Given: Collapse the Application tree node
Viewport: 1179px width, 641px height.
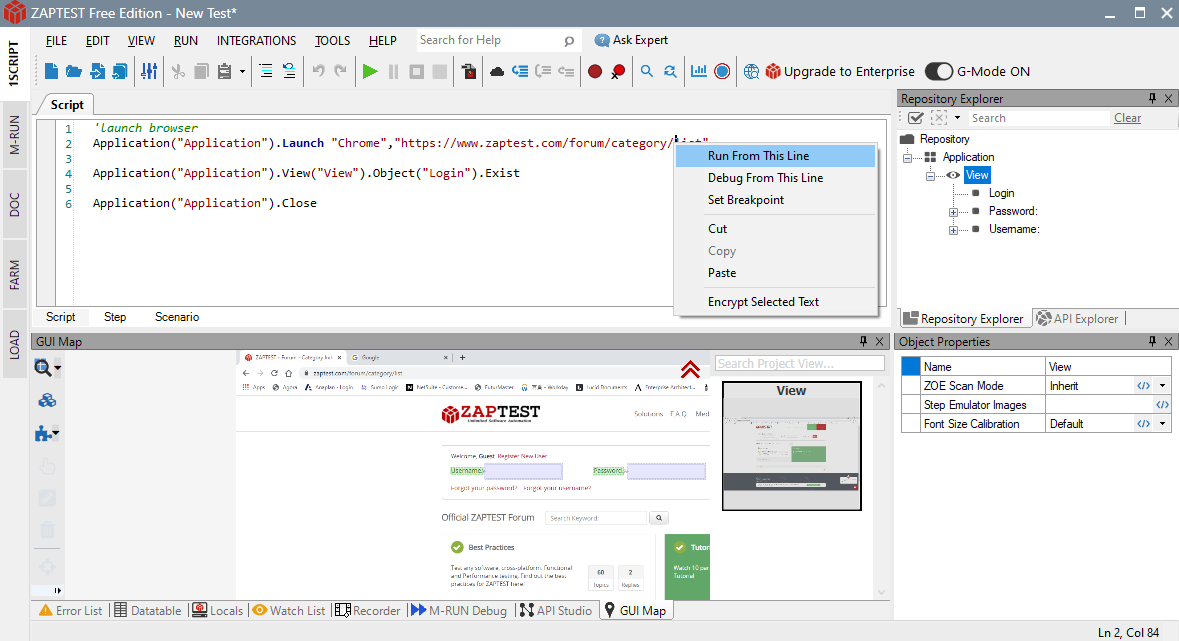Looking at the screenshot, I should click(908, 157).
